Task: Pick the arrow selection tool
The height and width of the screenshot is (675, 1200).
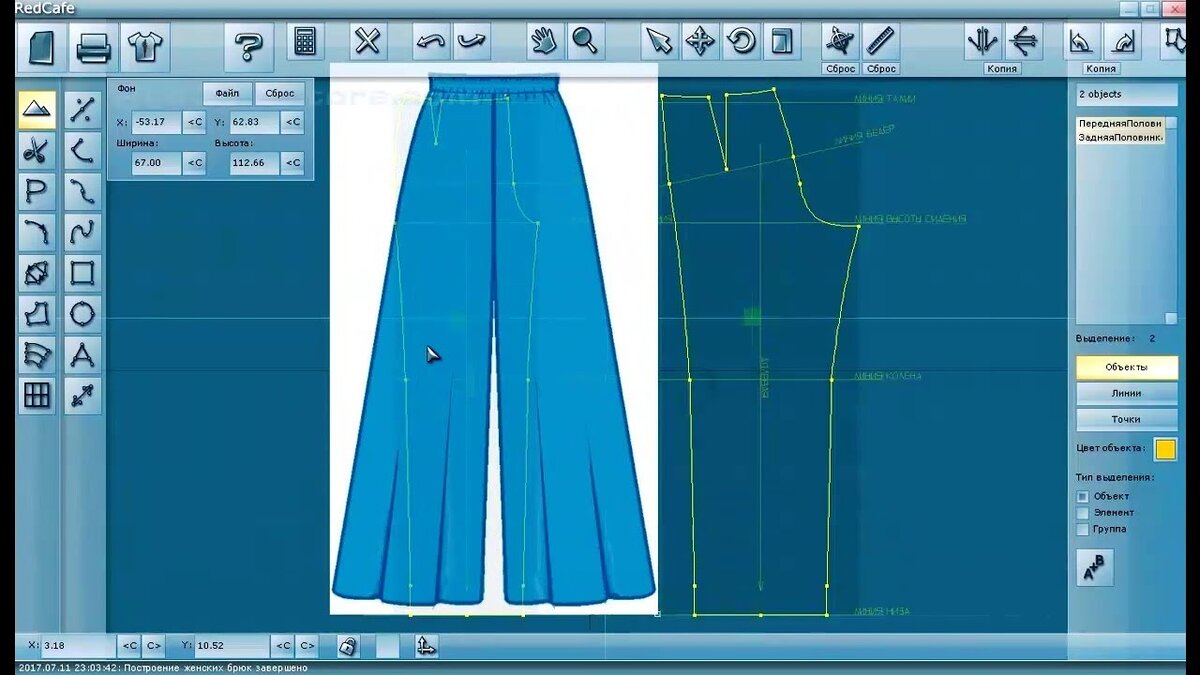Action: pos(658,42)
